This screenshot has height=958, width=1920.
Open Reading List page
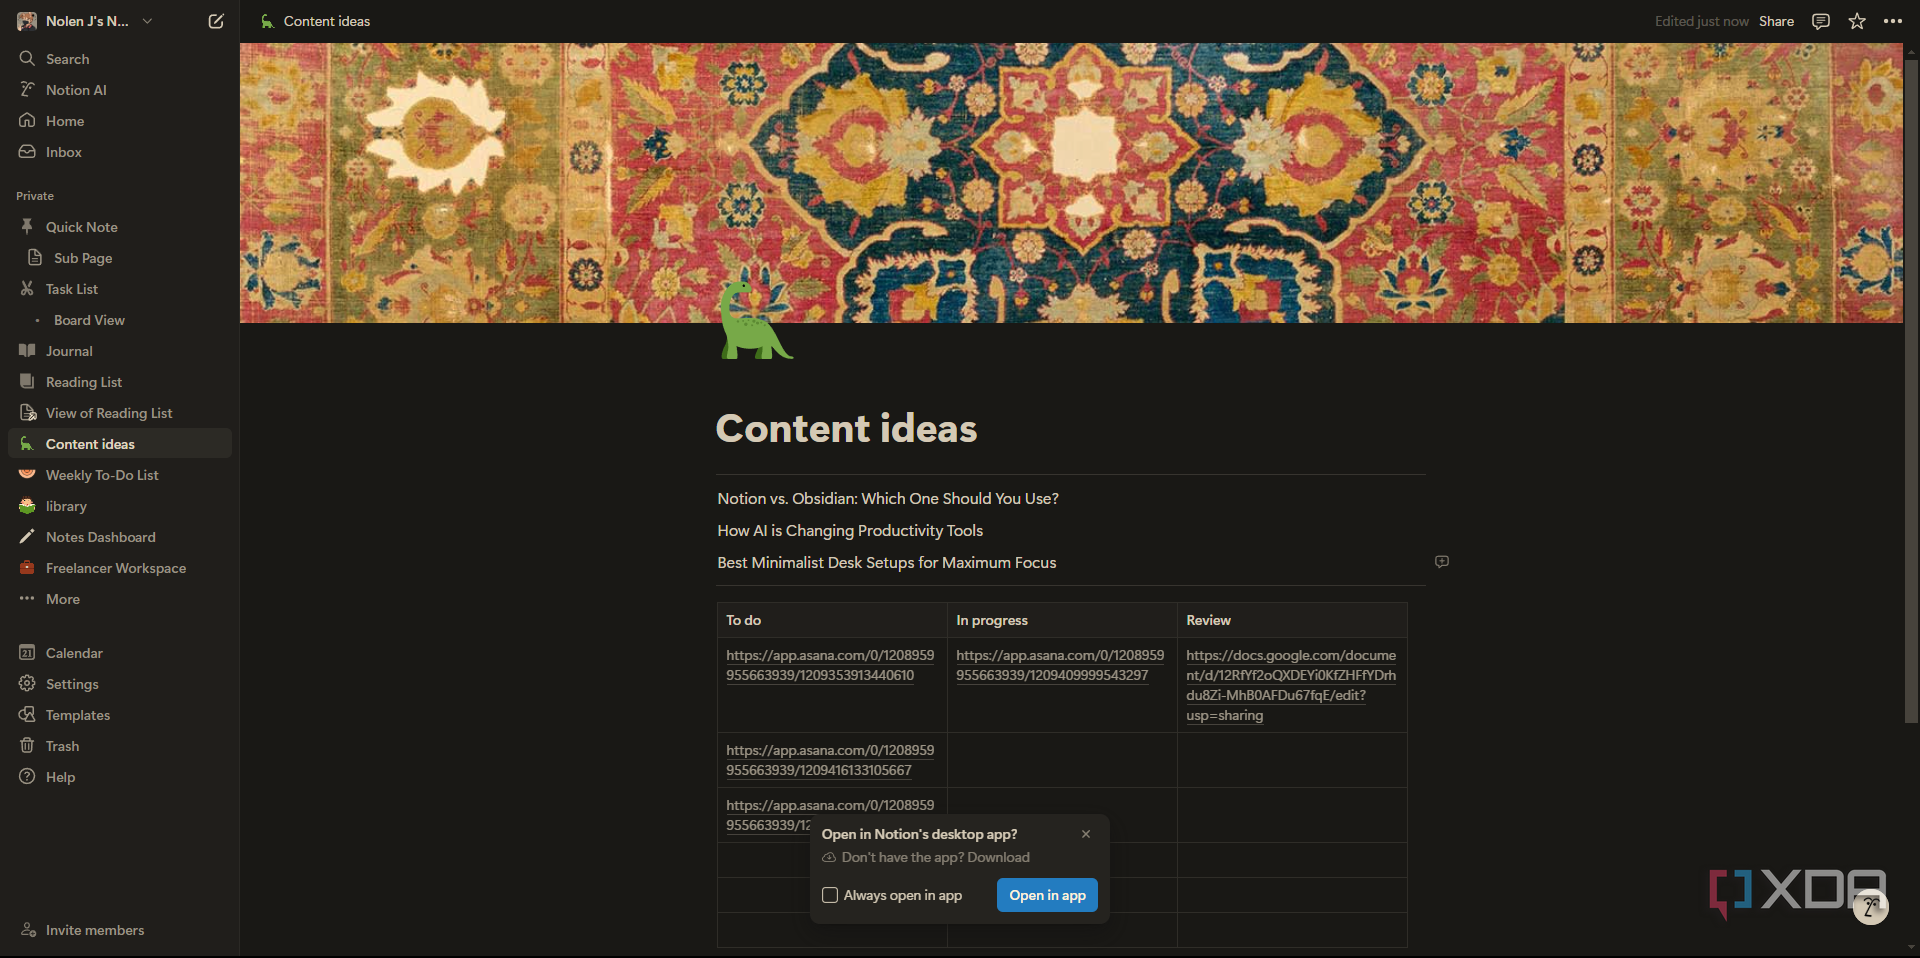point(120,382)
